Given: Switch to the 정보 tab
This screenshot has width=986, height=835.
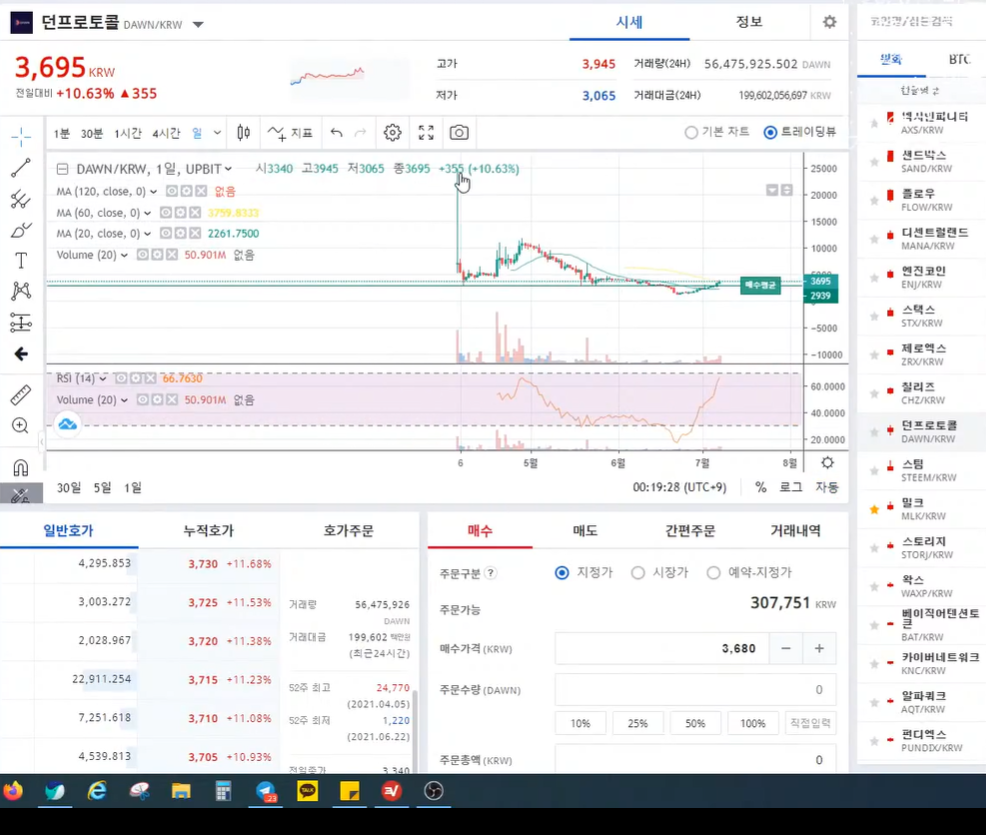Looking at the screenshot, I should coord(749,22).
